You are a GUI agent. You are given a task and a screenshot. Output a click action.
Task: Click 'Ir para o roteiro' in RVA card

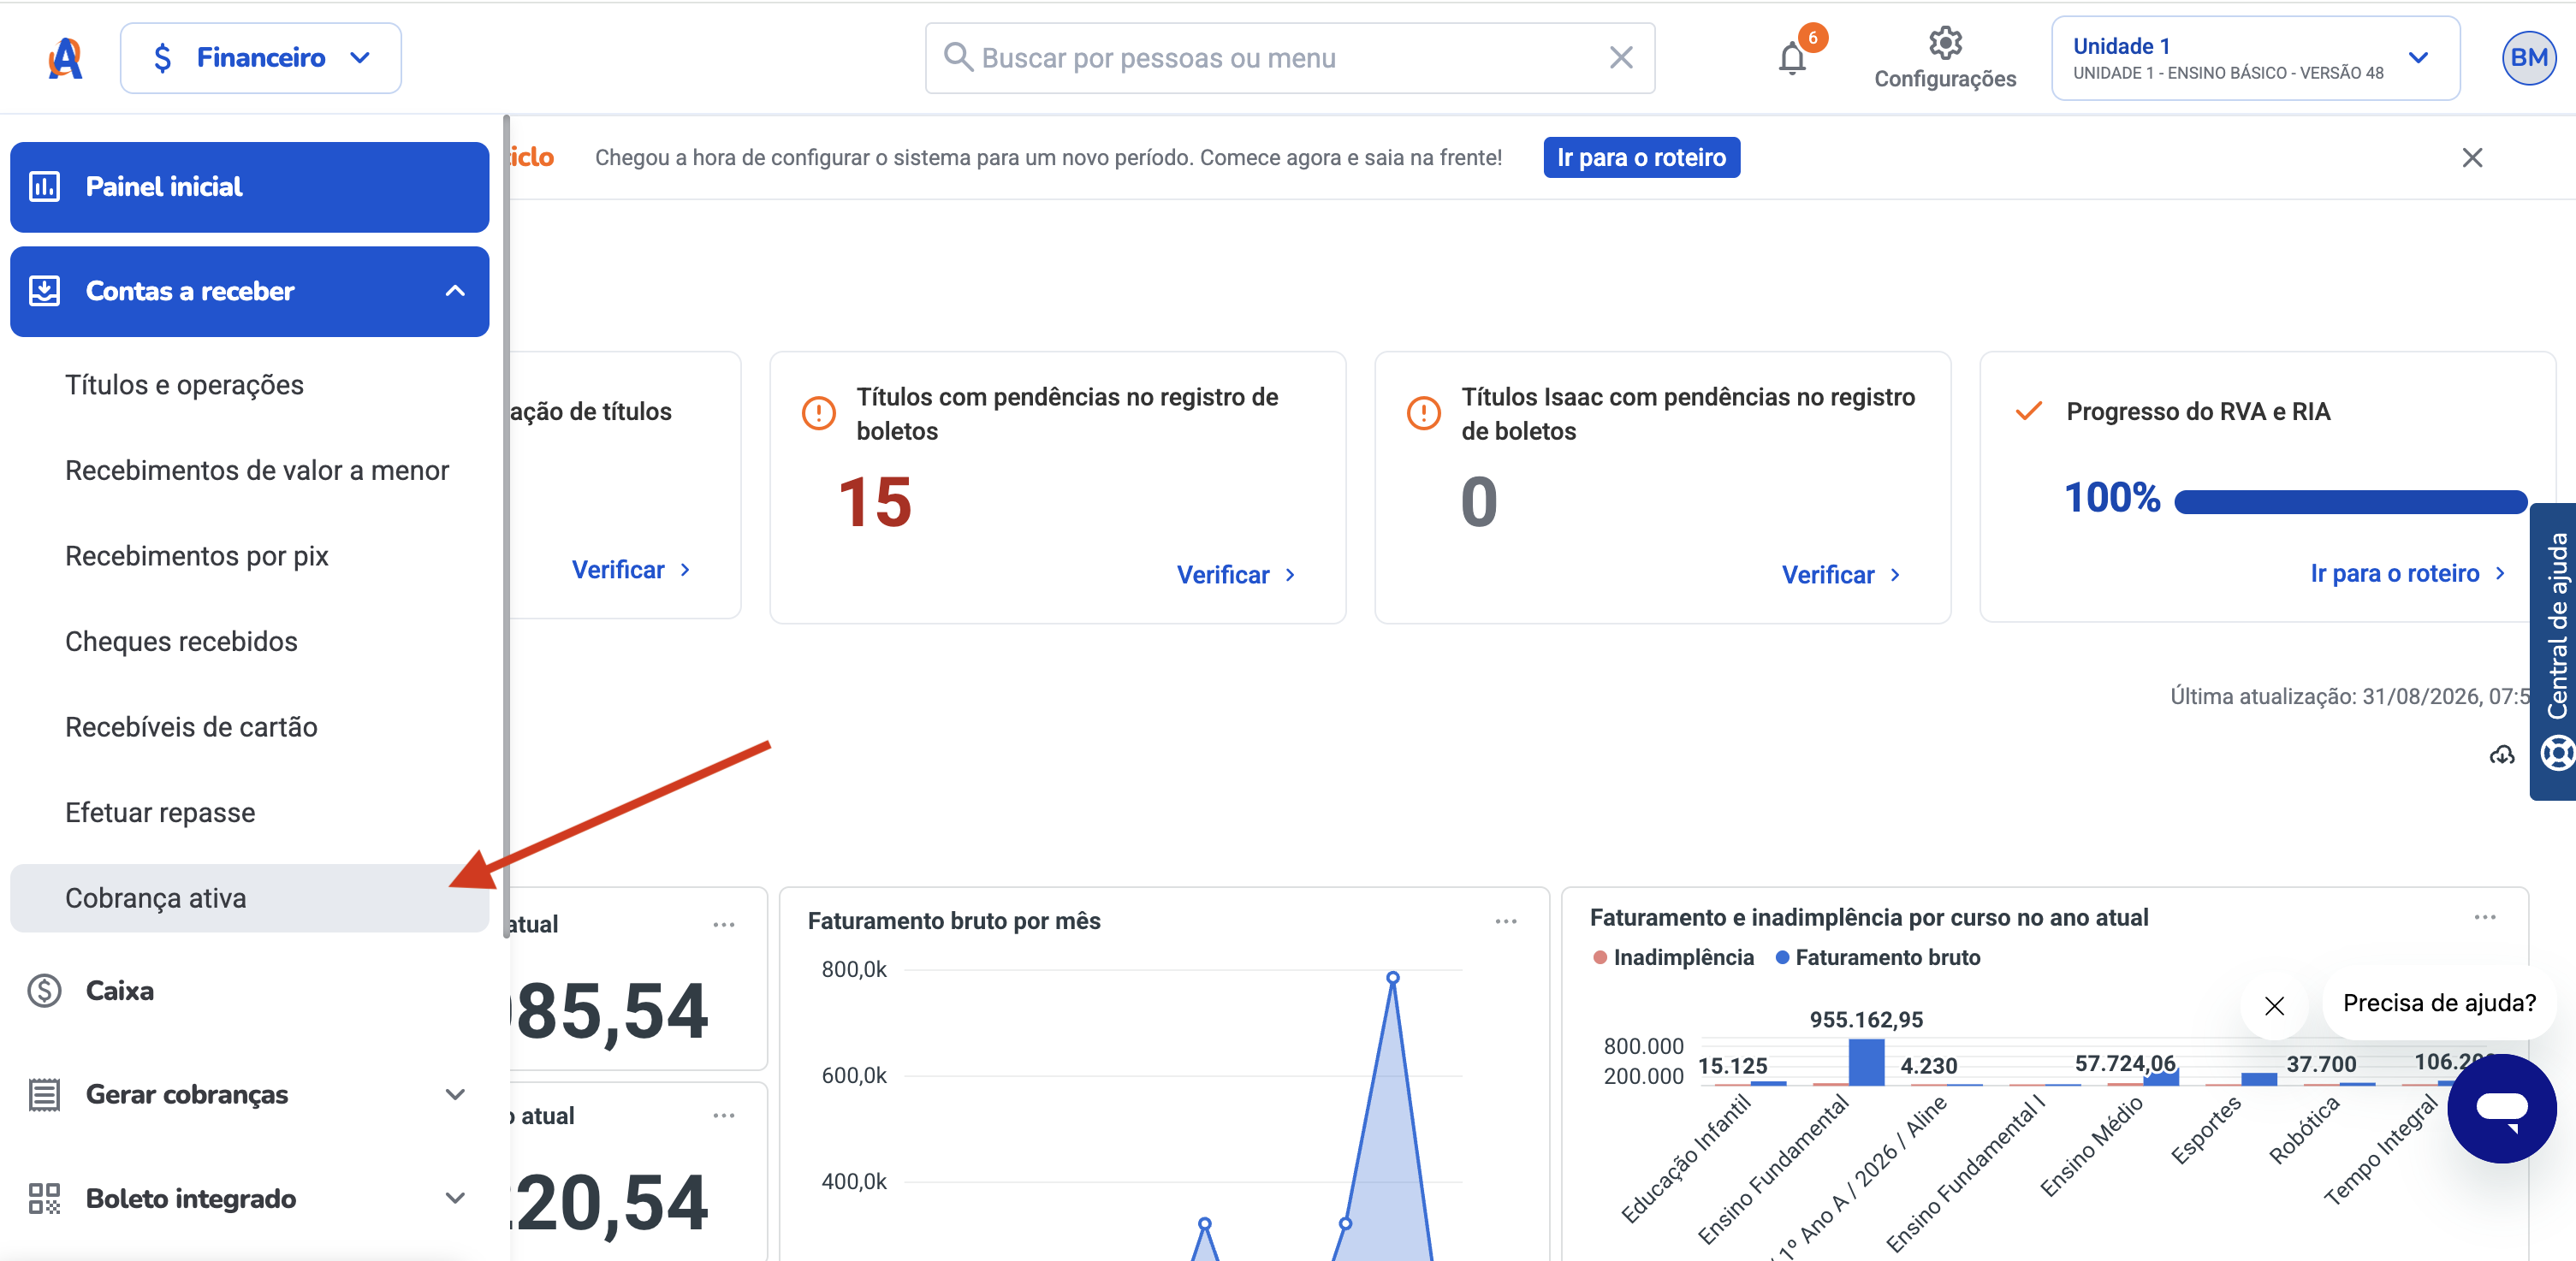(x=2408, y=573)
